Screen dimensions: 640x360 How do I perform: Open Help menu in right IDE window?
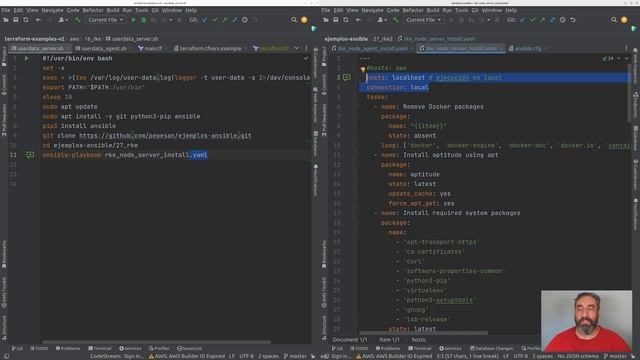[511, 10]
